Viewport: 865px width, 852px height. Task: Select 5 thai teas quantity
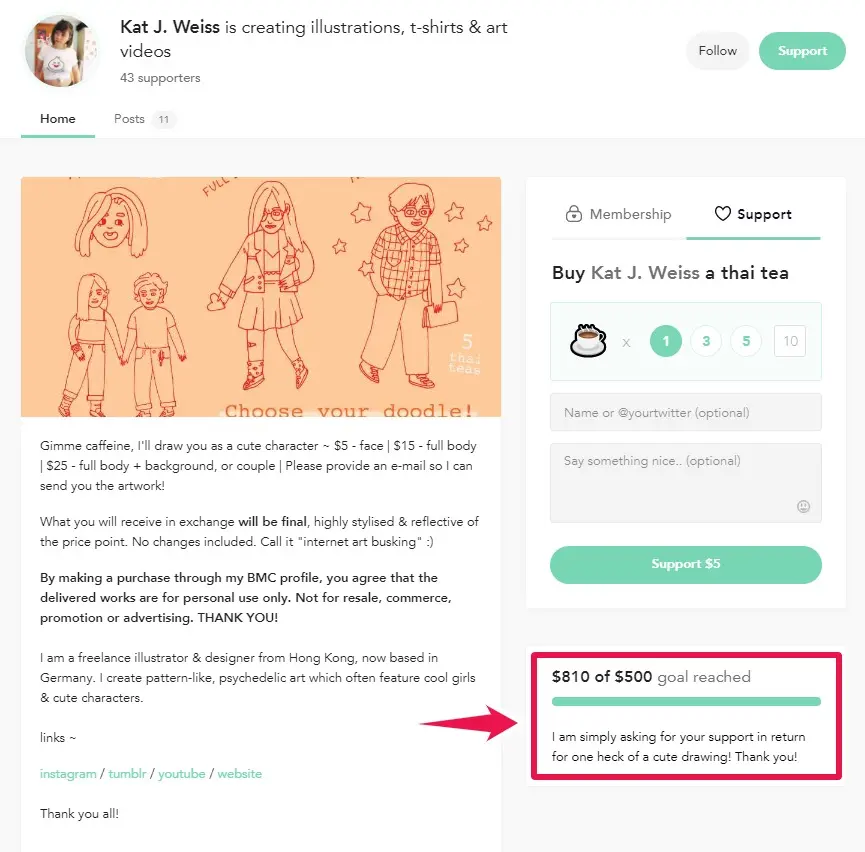pyautogui.click(x=746, y=341)
